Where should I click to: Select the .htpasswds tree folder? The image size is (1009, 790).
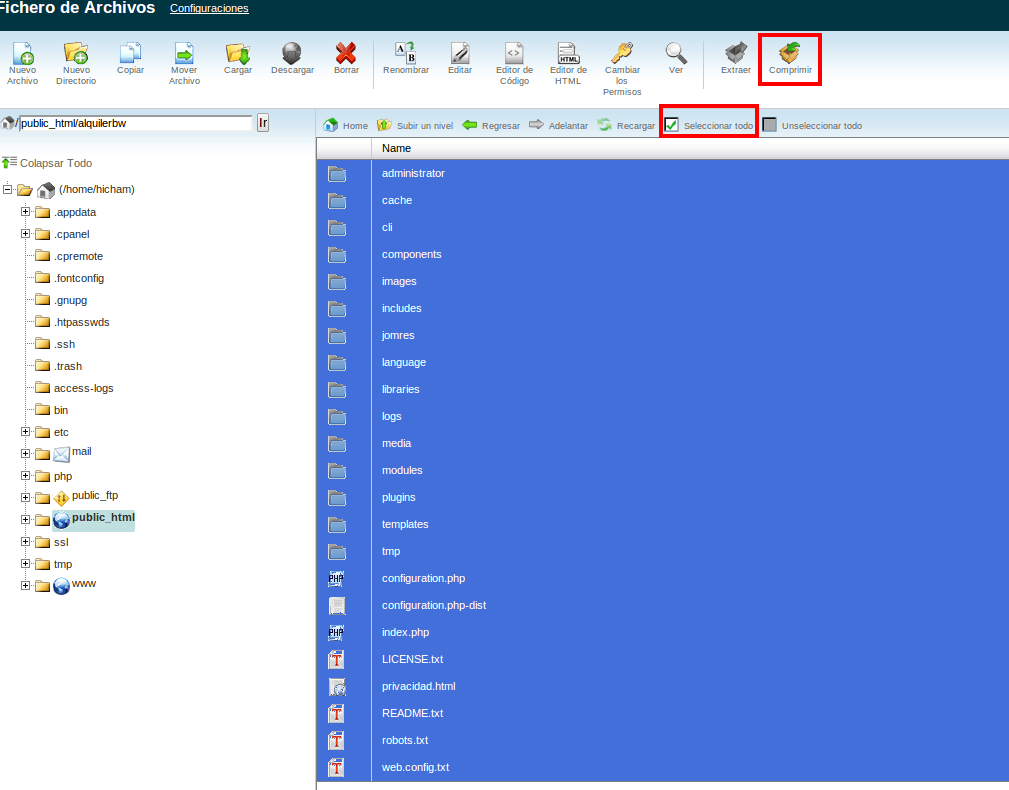click(x=82, y=322)
